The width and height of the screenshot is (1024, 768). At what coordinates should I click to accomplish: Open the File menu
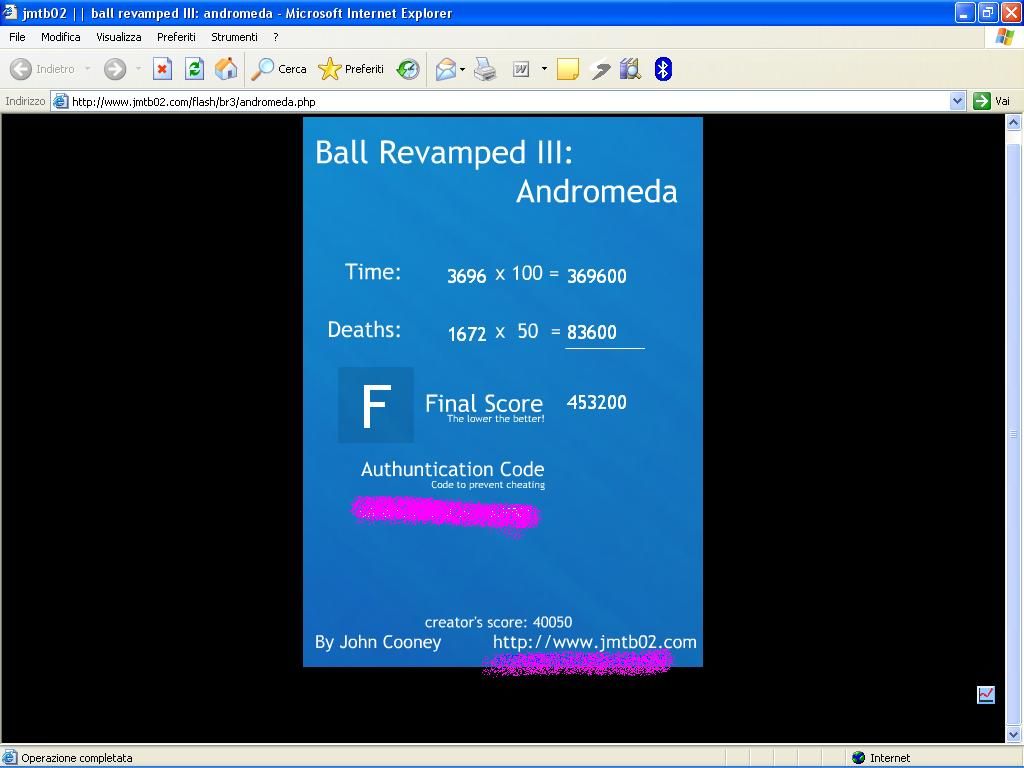pos(17,37)
